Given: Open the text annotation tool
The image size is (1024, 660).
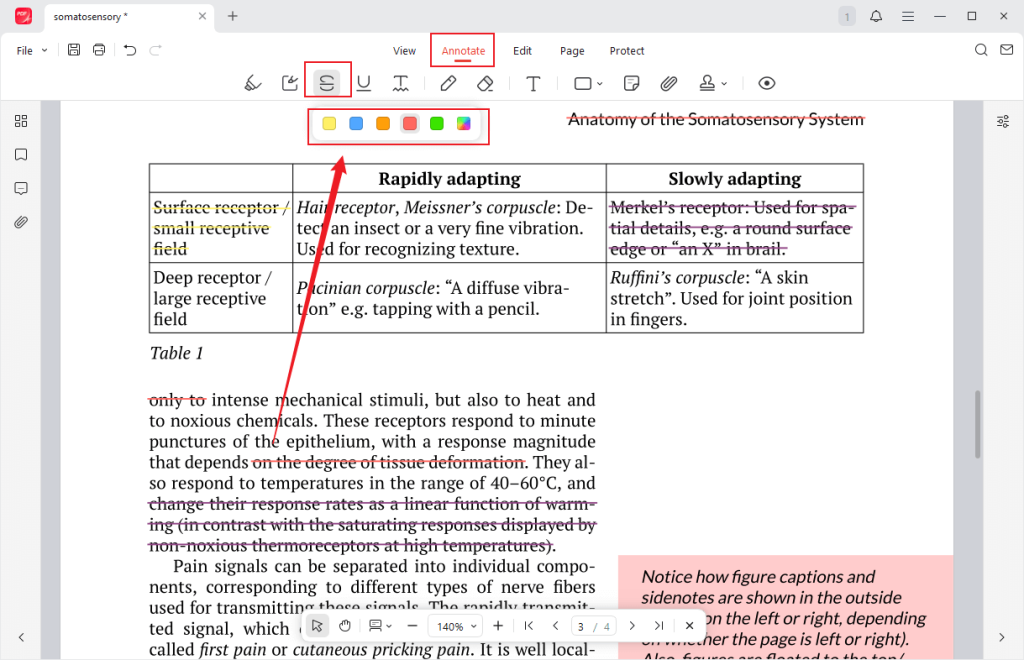Looking at the screenshot, I should 533,83.
